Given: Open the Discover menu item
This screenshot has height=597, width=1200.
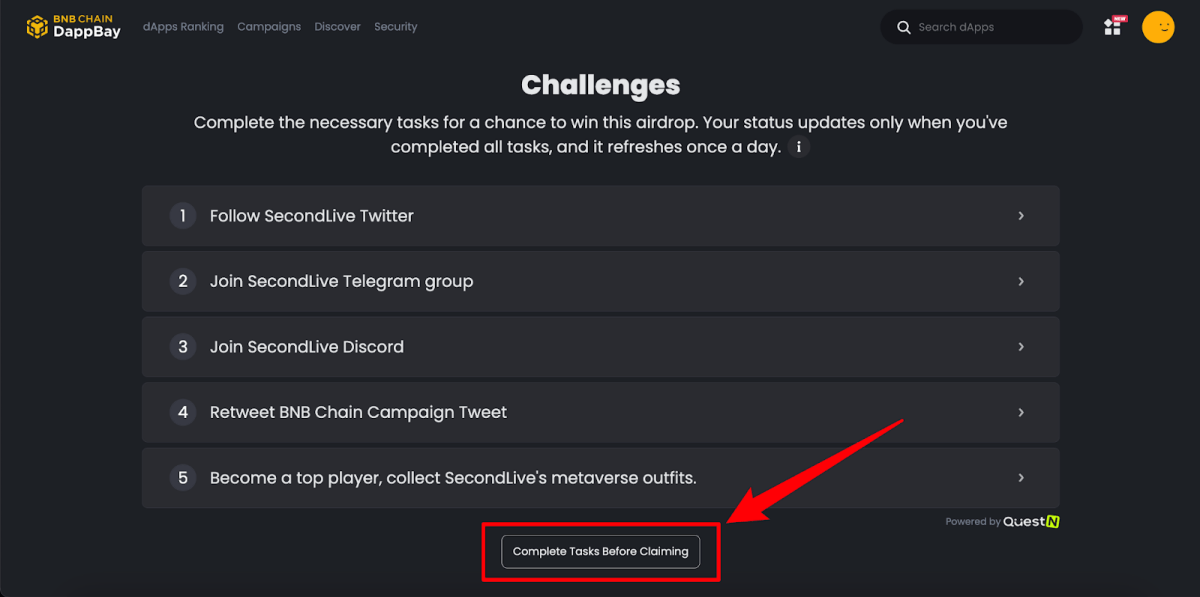Looking at the screenshot, I should (x=337, y=27).
